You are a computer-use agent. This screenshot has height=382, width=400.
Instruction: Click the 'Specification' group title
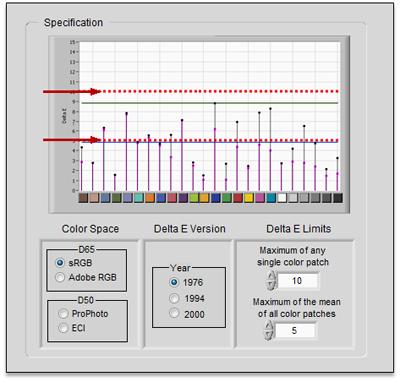[x=73, y=23]
